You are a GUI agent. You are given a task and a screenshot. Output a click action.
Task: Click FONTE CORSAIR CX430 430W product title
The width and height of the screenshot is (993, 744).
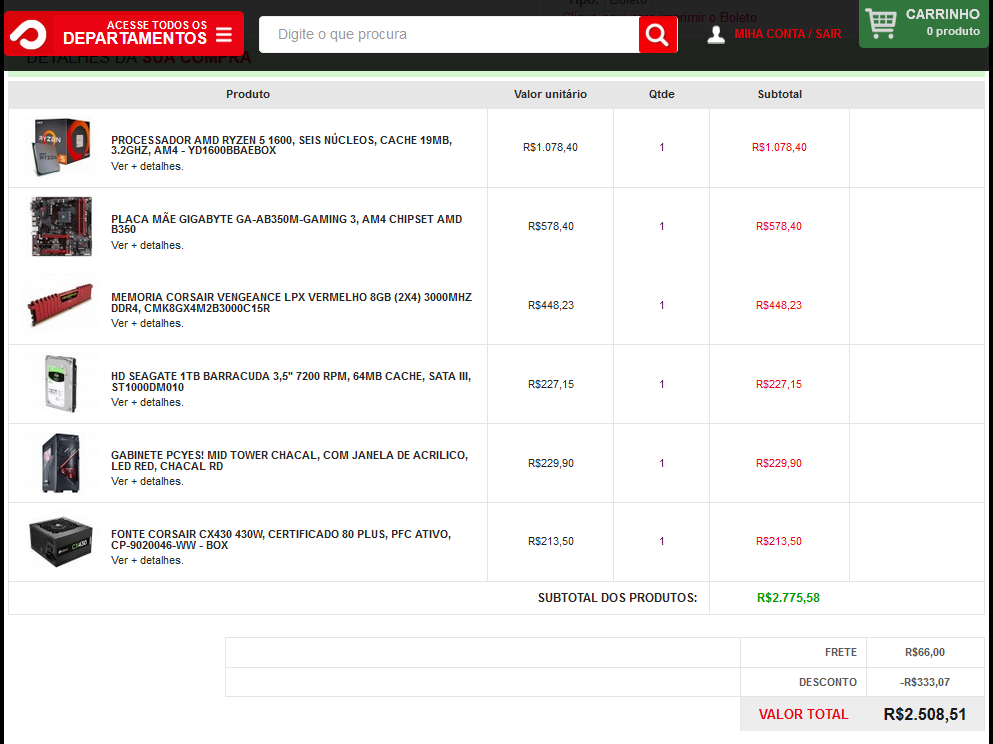[x=281, y=539]
